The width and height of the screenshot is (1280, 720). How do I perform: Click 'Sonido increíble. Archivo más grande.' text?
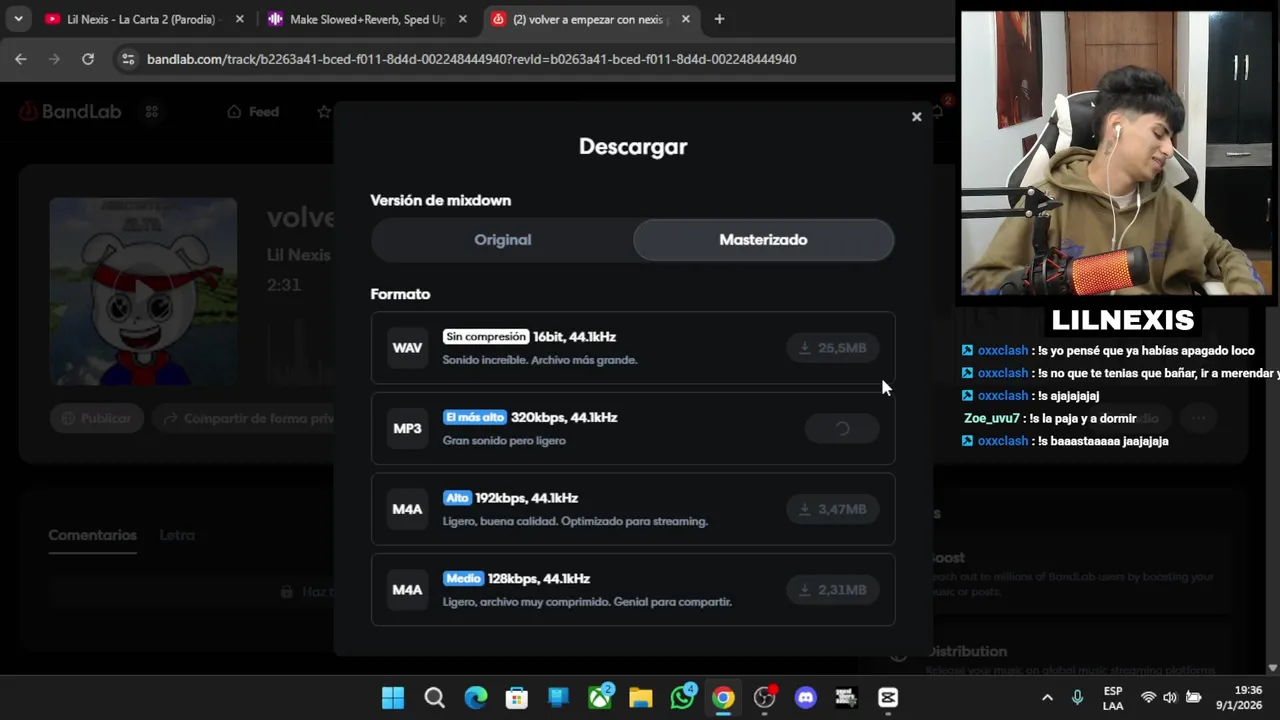pyautogui.click(x=540, y=360)
